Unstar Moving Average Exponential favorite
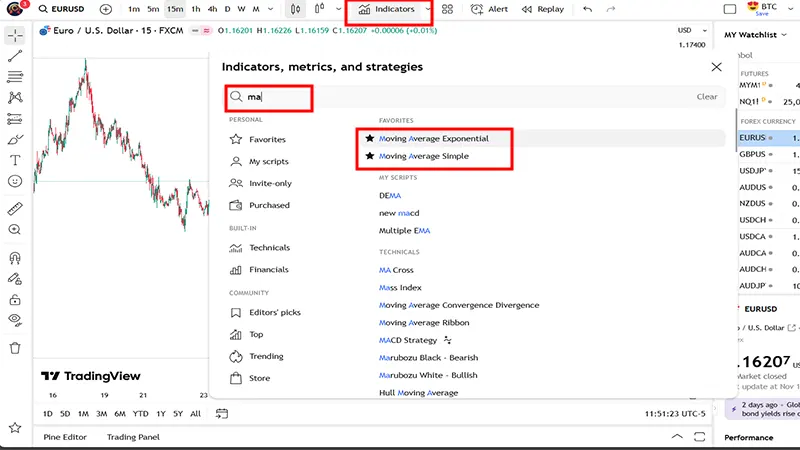The height and width of the screenshot is (450, 800). pos(370,138)
